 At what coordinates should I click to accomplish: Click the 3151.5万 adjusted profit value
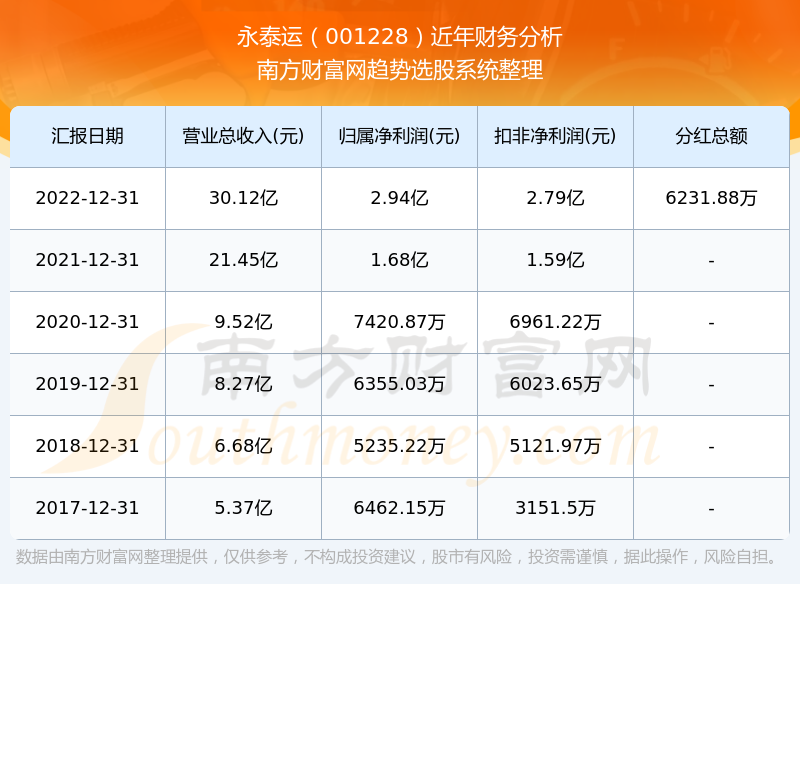555,508
